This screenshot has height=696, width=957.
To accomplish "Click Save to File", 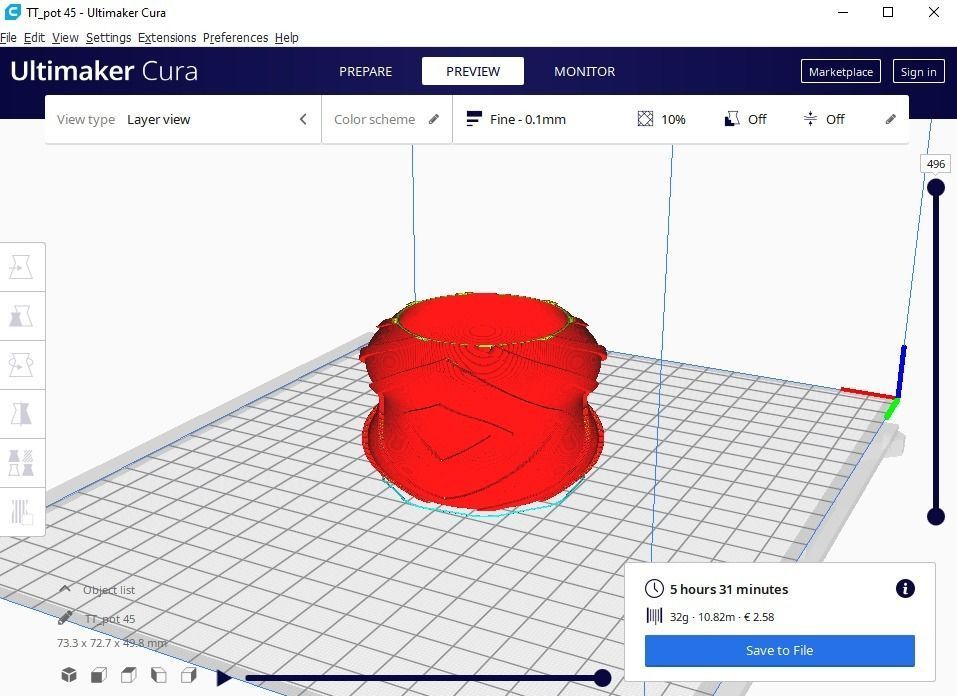I will click(x=779, y=650).
